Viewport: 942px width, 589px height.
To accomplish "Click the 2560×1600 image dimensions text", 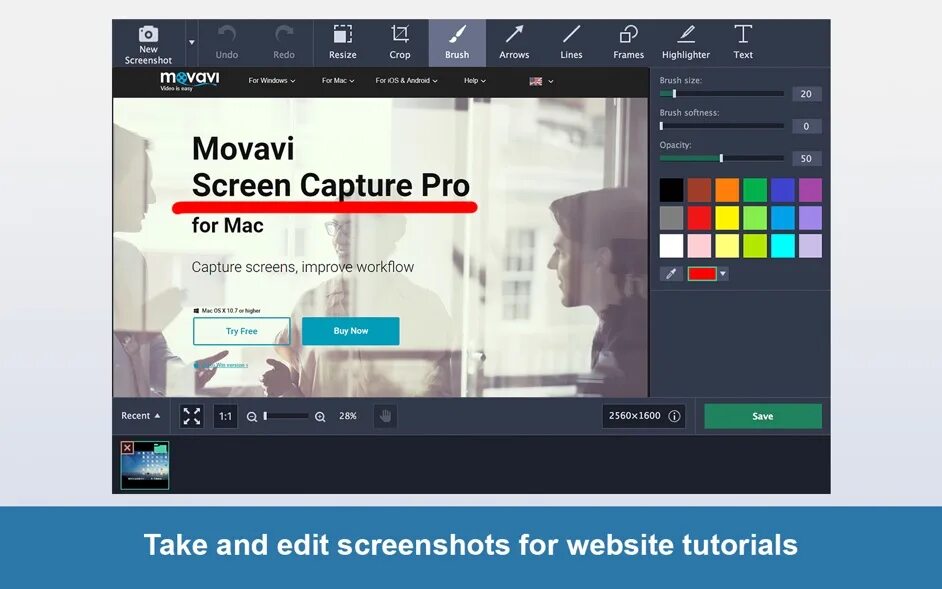I will 634,416.
